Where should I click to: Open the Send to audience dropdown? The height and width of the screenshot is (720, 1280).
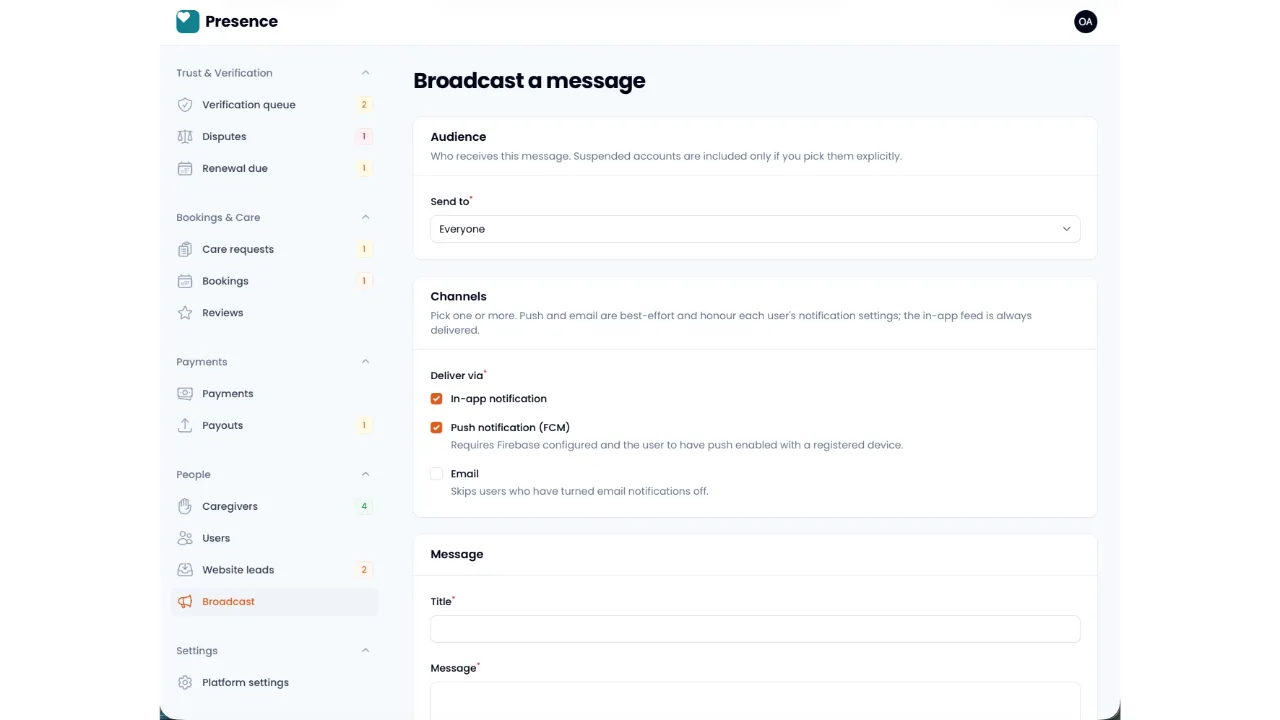tap(755, 229)
